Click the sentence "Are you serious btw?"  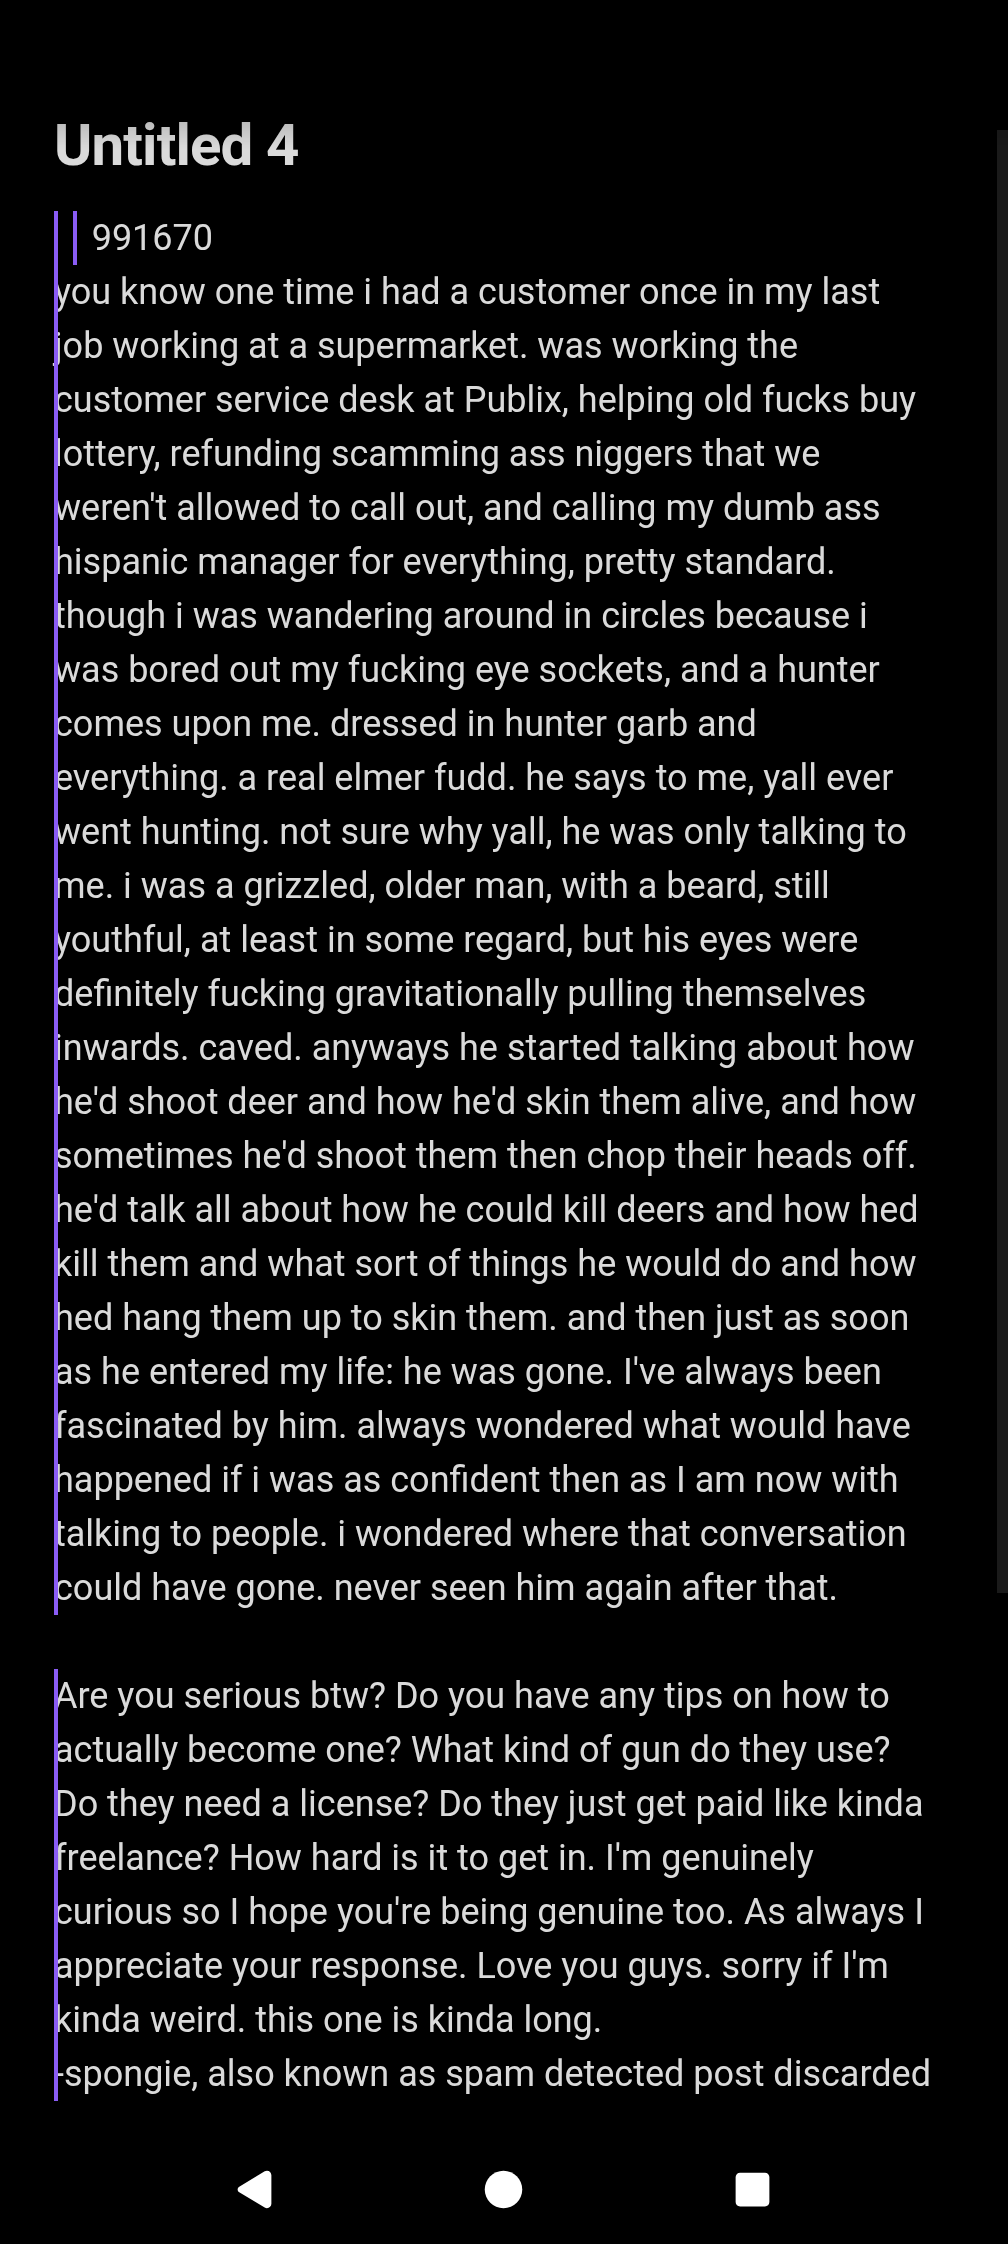[221, 1696]
